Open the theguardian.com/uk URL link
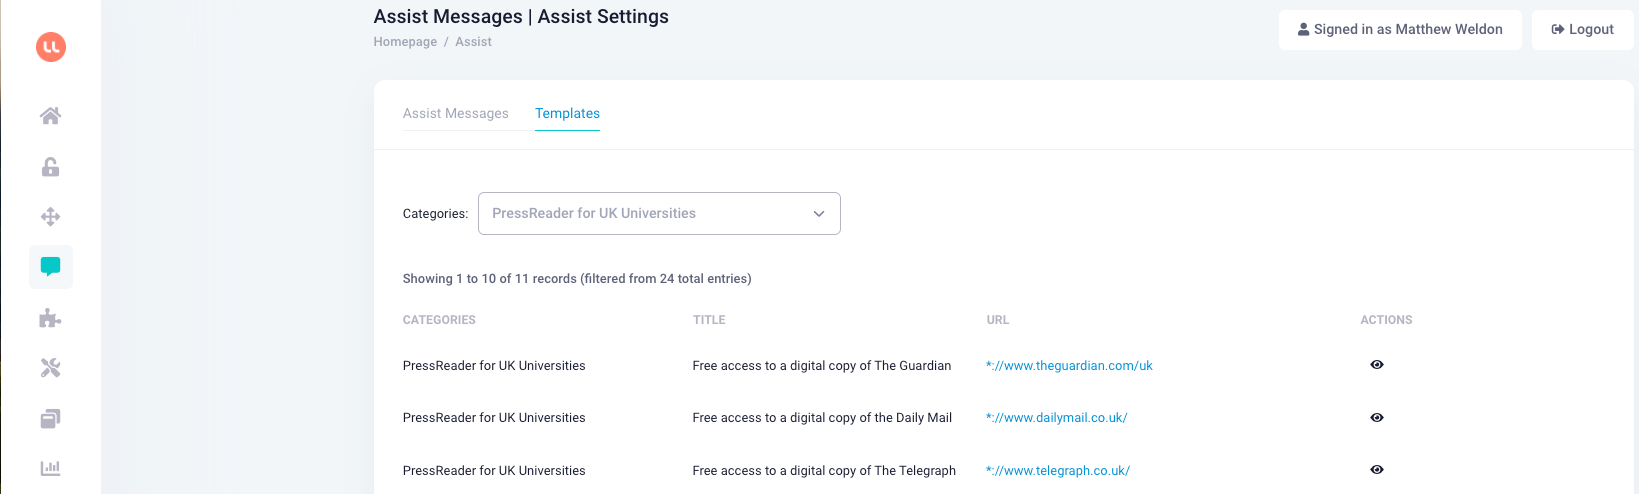The image size is (1639, 494). coord(1069,366)
